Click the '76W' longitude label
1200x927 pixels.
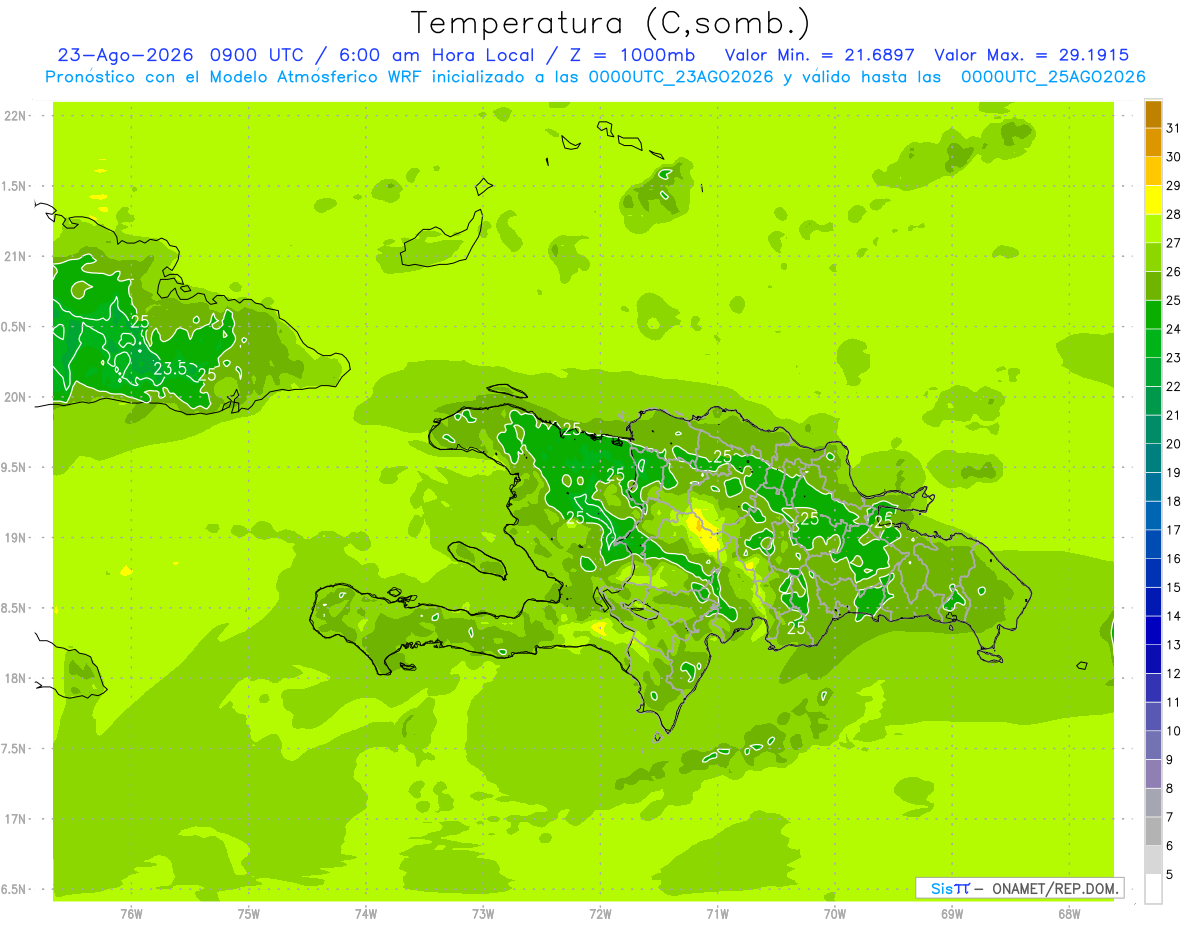[x=131, y=914]
